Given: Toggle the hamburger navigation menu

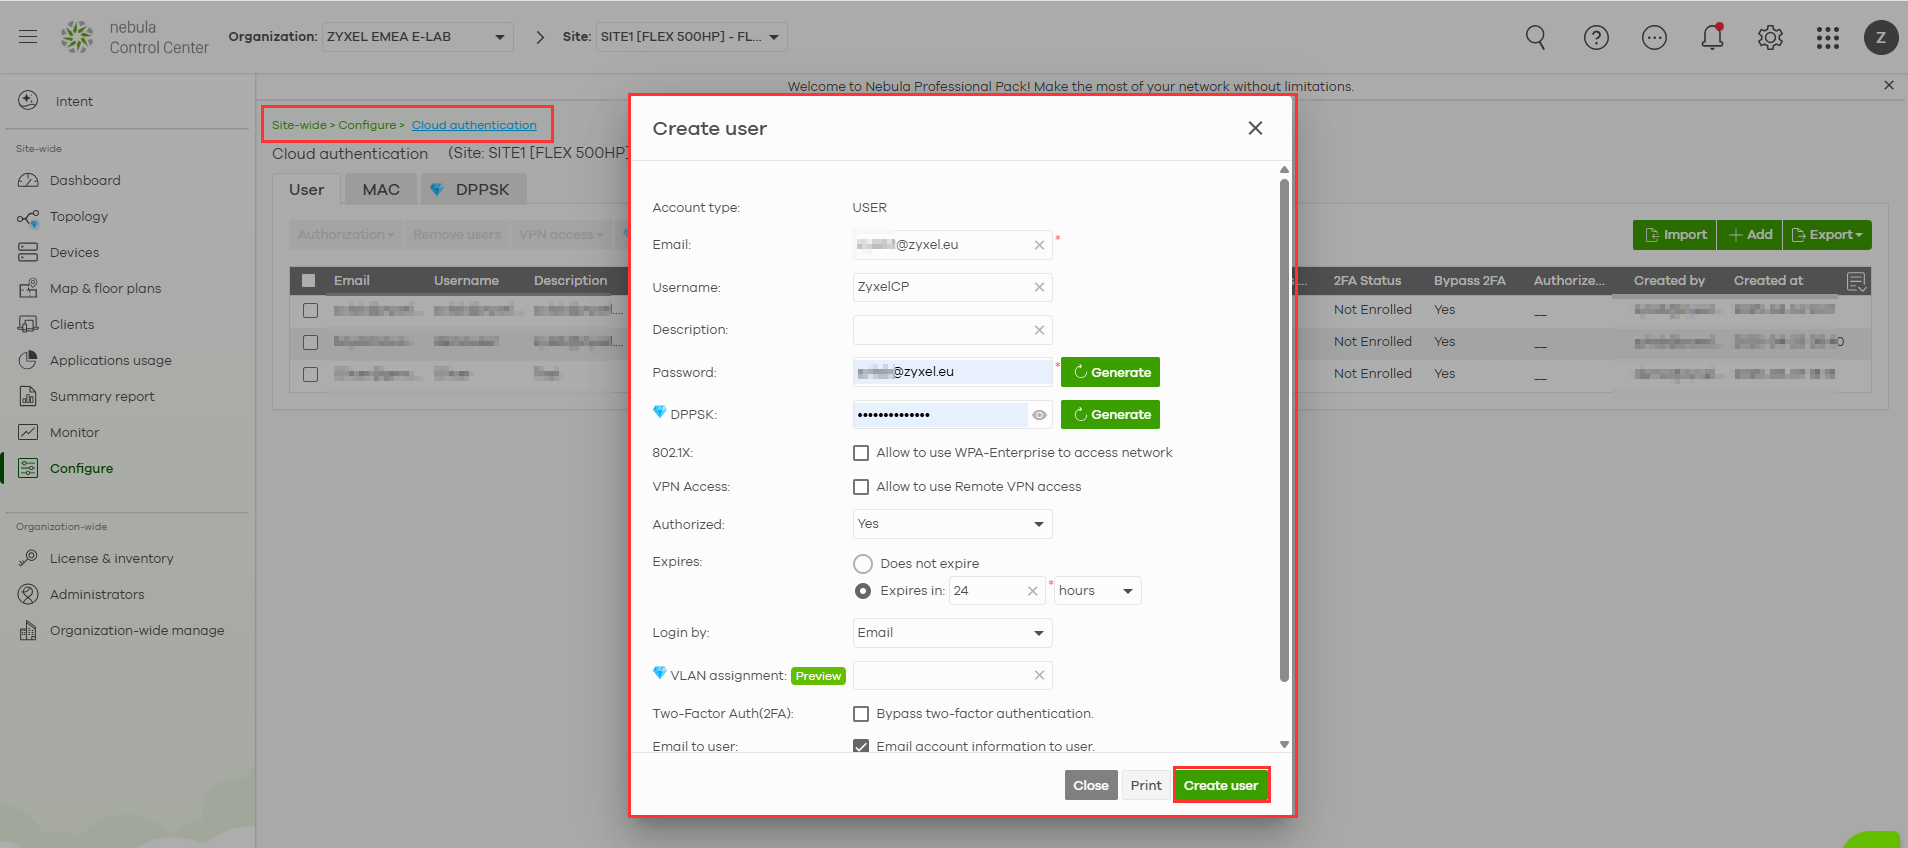Looking at the screenshot, I should pos(28,37).
